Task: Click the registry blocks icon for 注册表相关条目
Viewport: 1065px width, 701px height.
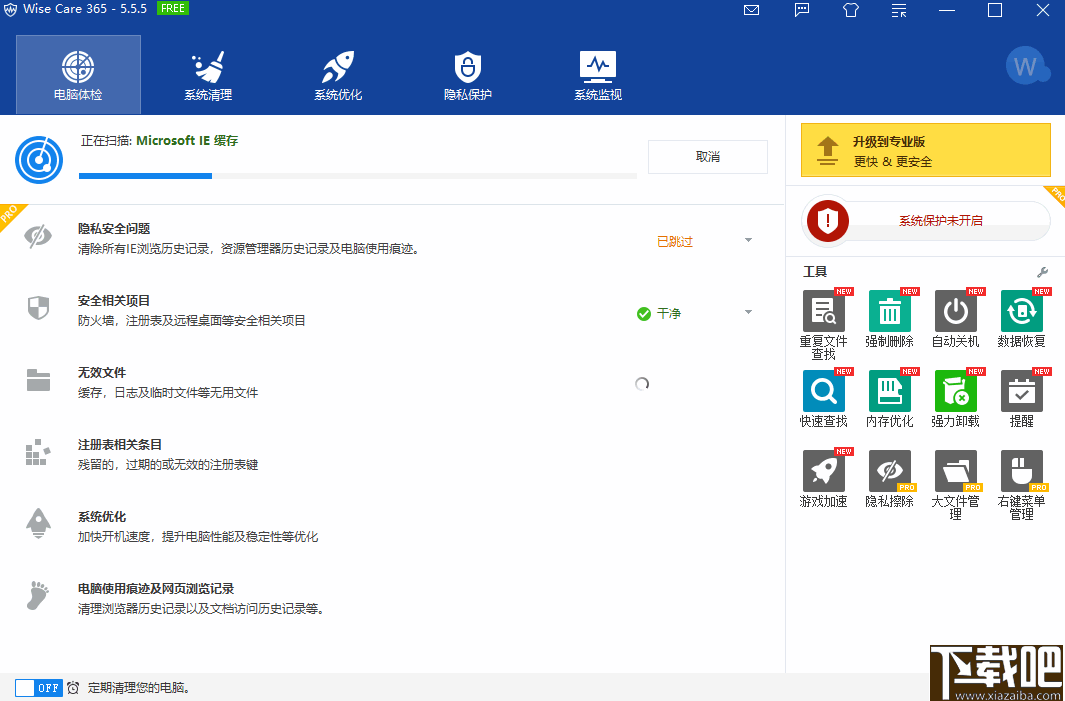Action: [x=37, y=452]
